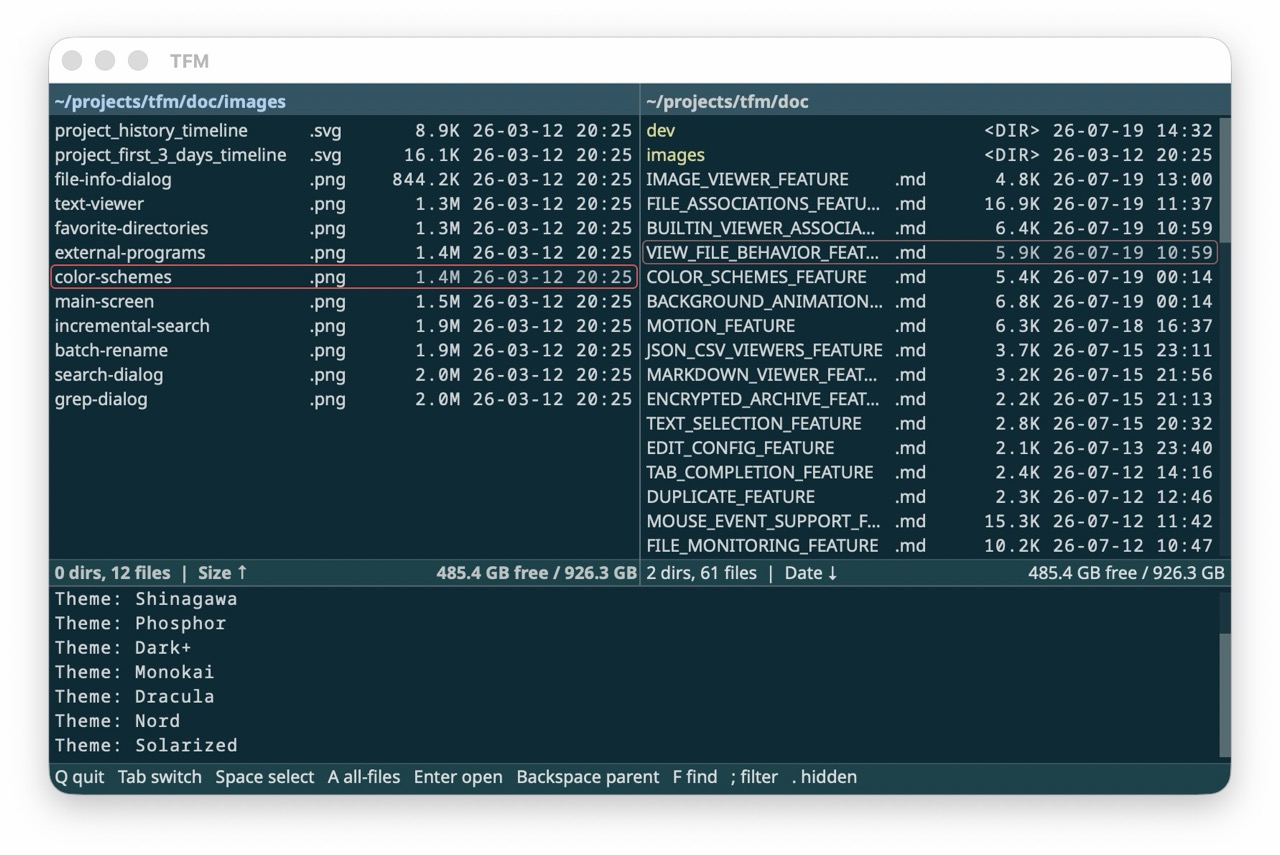Click the ~/projects/tfm/doc path header of right pane
Screen dimensions: 1280x855
tap(727, 102)
